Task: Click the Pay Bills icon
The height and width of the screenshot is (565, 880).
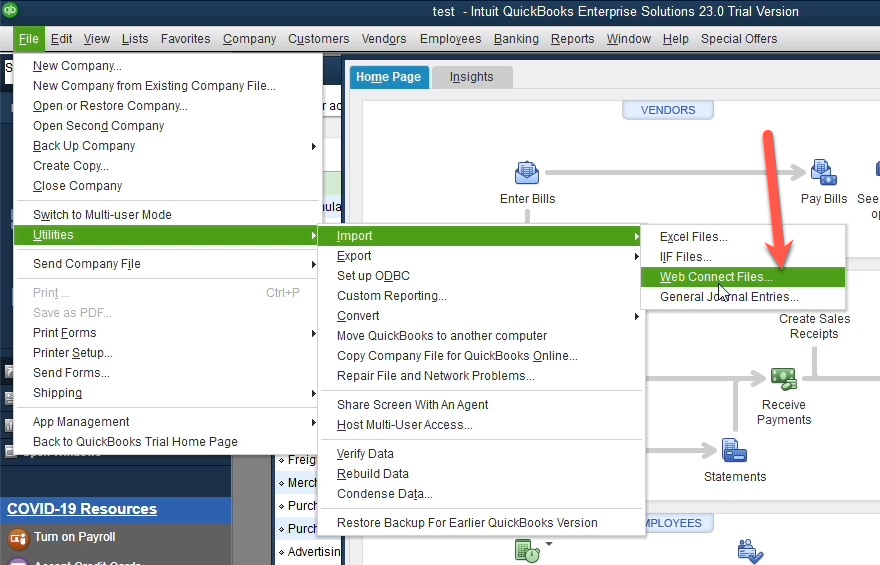Action: [824, 172]
